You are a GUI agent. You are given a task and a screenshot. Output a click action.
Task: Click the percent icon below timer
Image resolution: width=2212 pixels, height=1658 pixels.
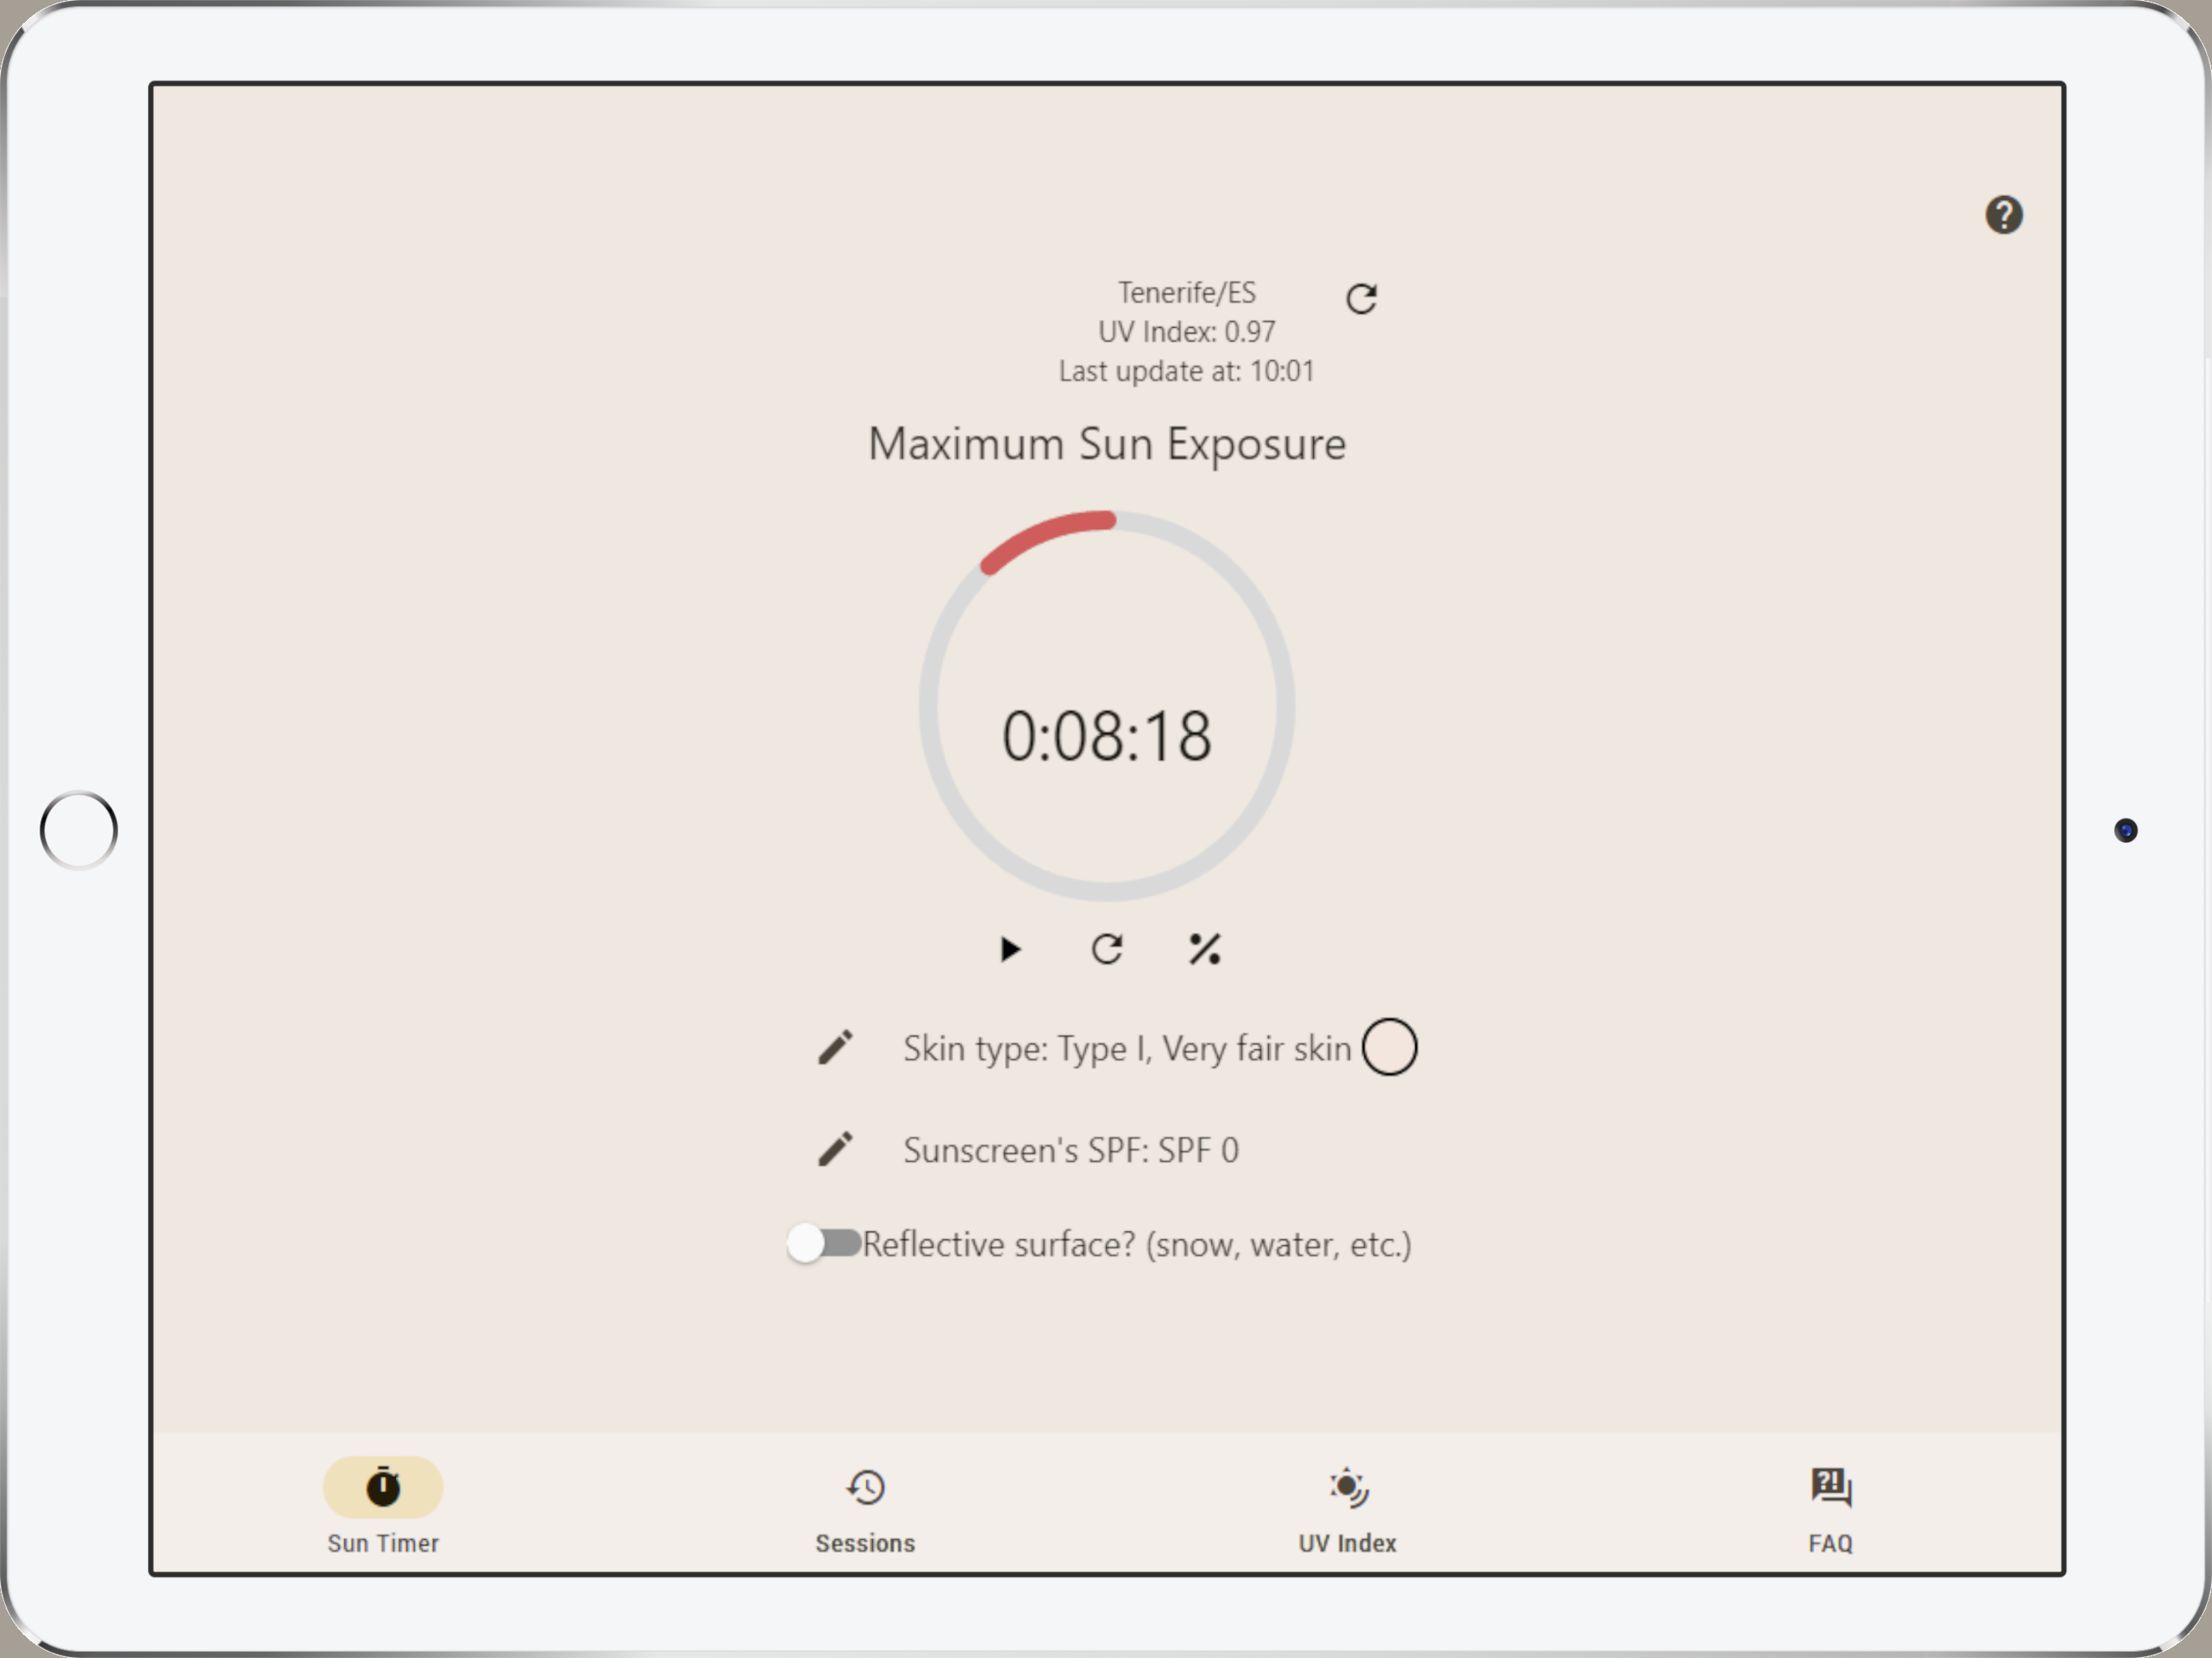click(1204, 949)
